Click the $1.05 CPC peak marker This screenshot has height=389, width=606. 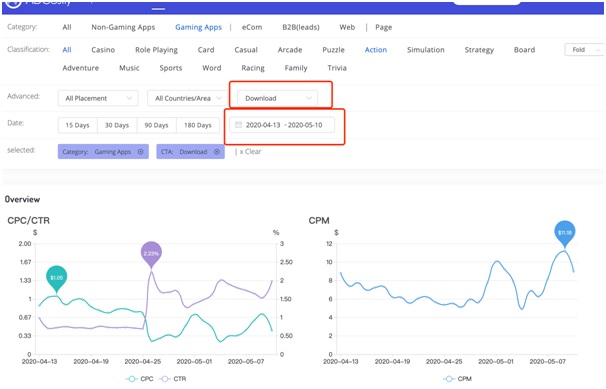pos(57,279)
